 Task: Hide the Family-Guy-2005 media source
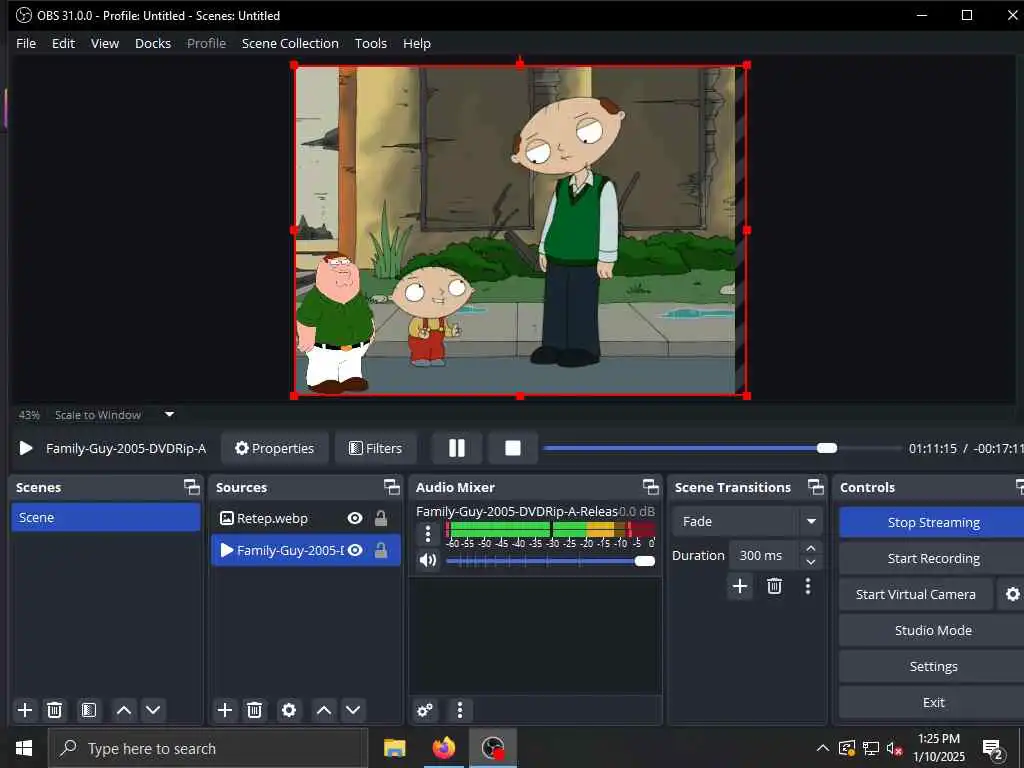(x=355, y=550)
